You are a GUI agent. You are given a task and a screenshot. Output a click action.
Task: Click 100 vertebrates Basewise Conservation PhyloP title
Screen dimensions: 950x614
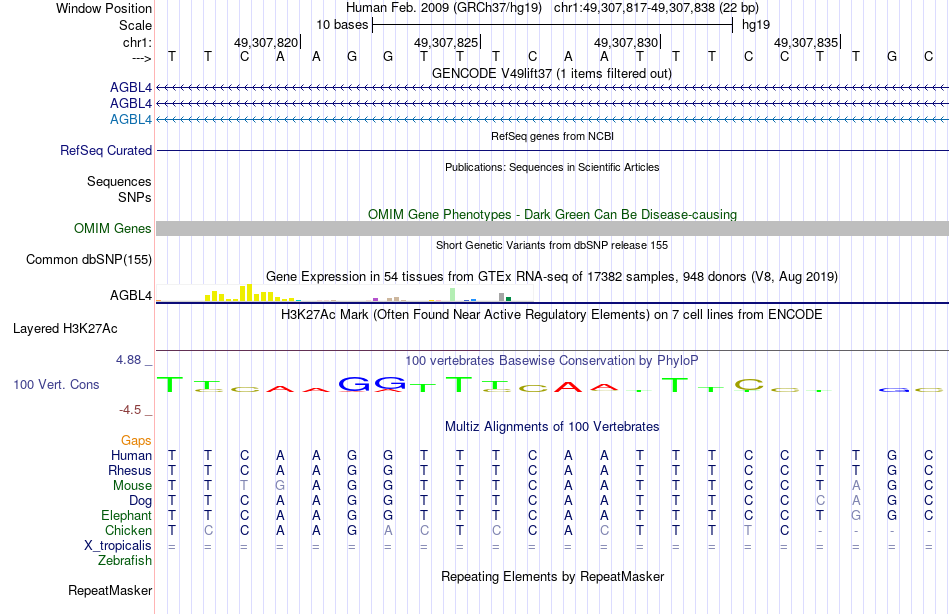(x=552, y=361)
